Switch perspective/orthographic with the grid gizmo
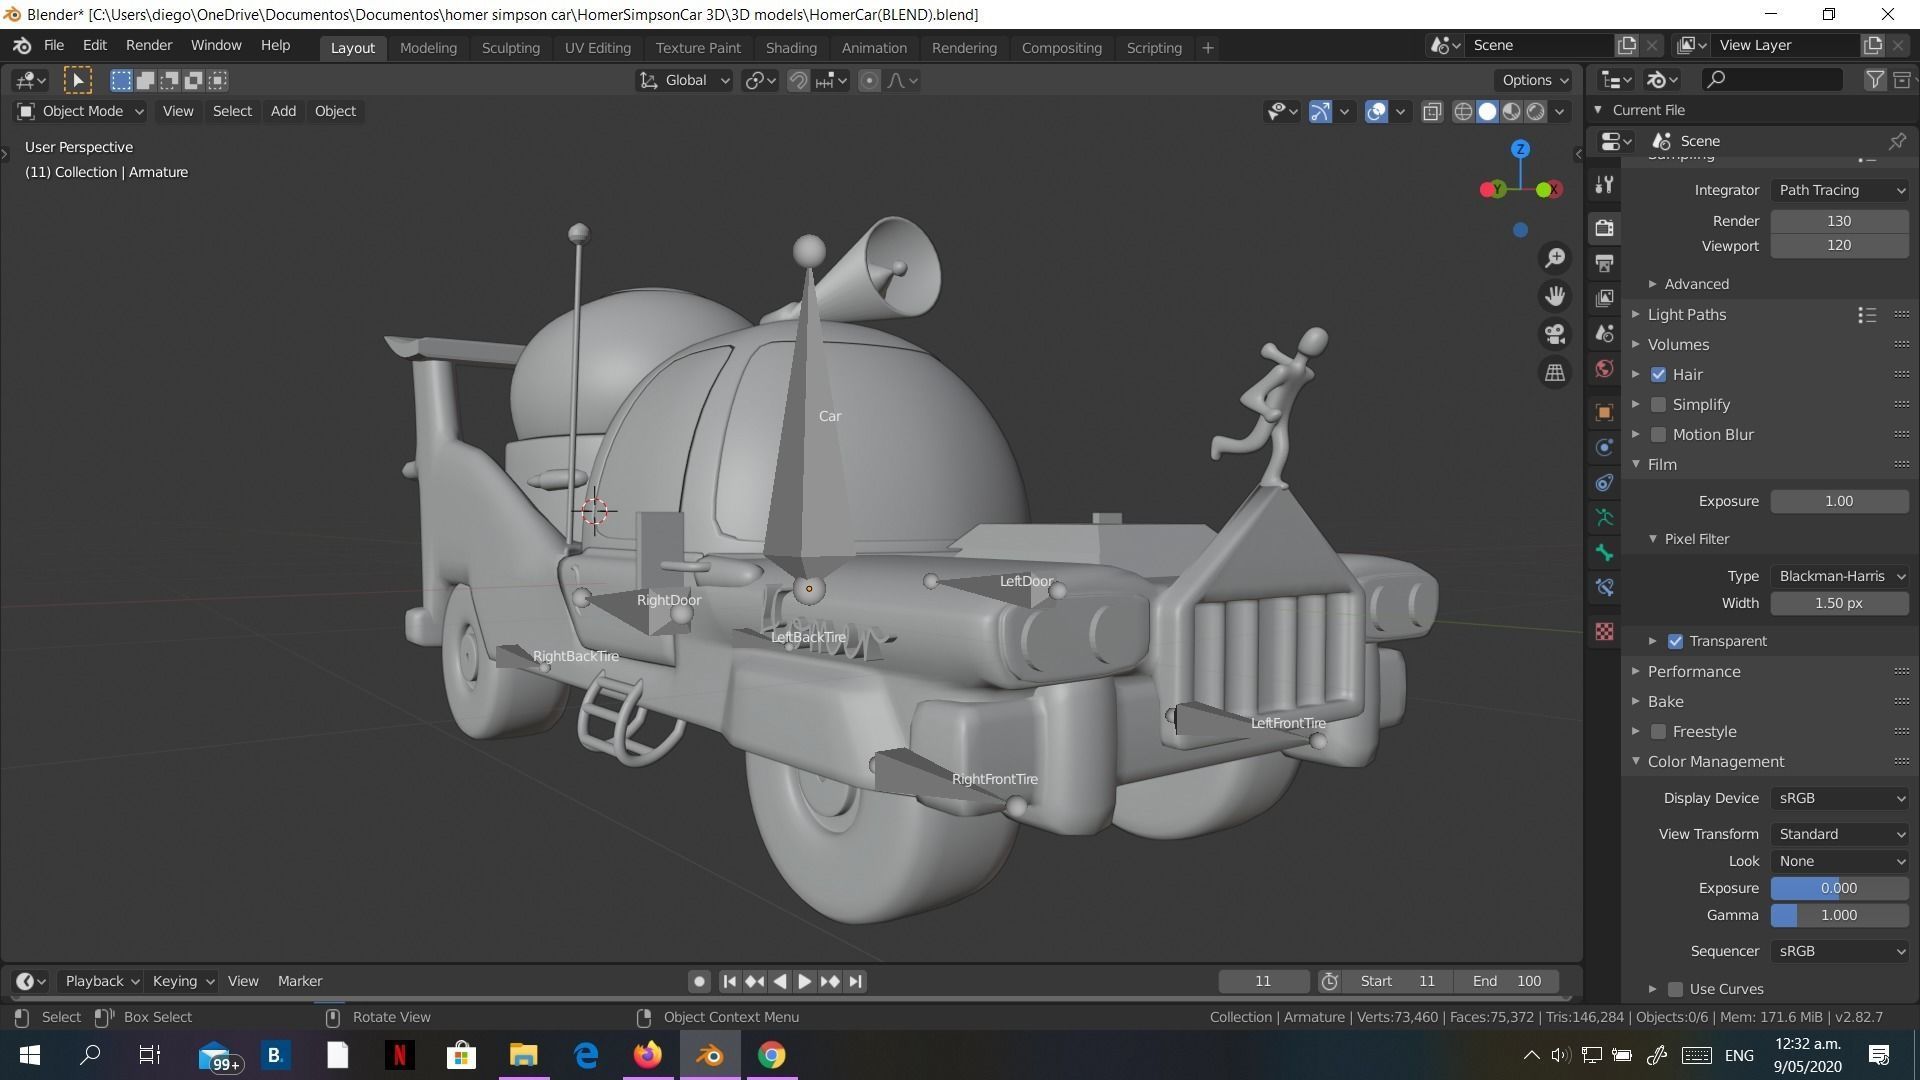Viewport: 1920px width, 1080px height. [1555, 372]
